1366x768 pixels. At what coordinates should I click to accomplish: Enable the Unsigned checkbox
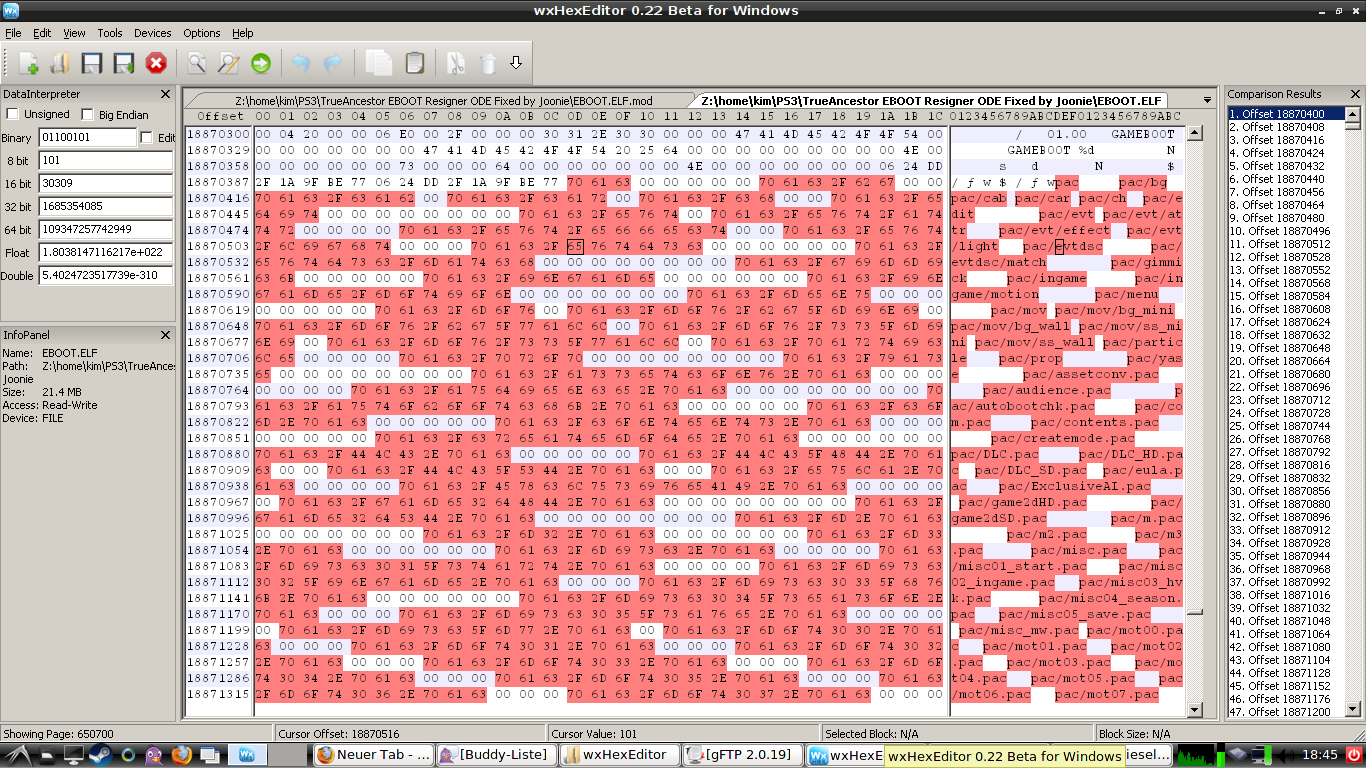[13, 115]
